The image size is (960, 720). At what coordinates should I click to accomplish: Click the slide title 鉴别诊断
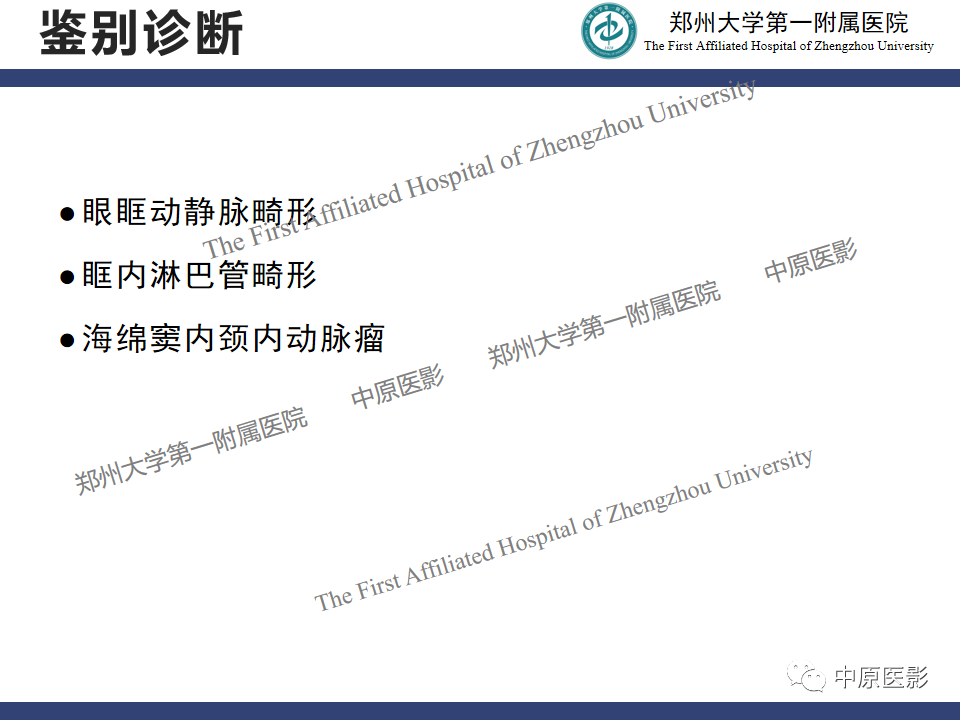coord(141,32)
